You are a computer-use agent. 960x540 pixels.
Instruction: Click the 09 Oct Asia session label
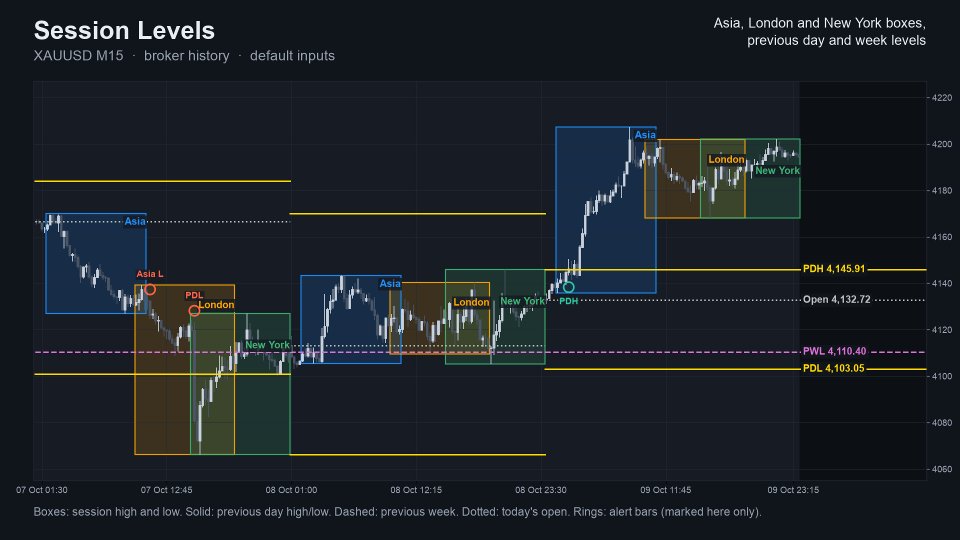645,135
